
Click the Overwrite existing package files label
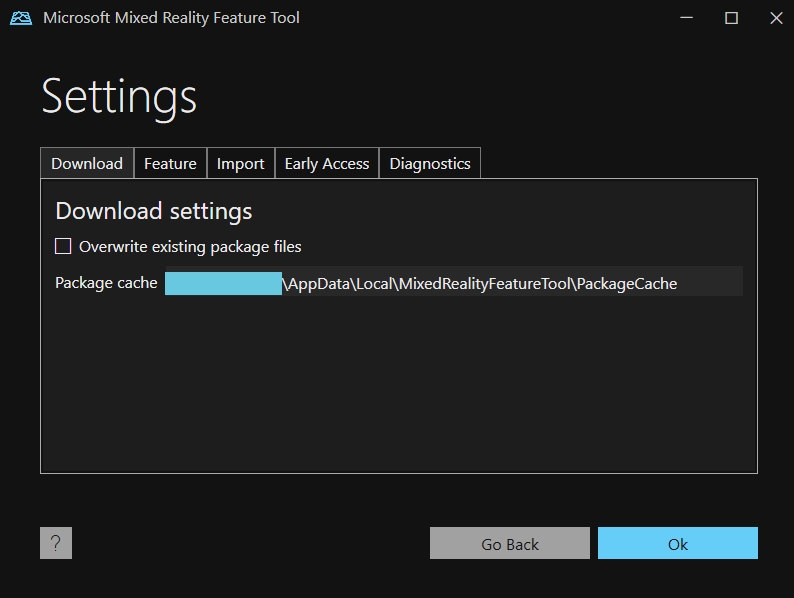click(190, 247)
